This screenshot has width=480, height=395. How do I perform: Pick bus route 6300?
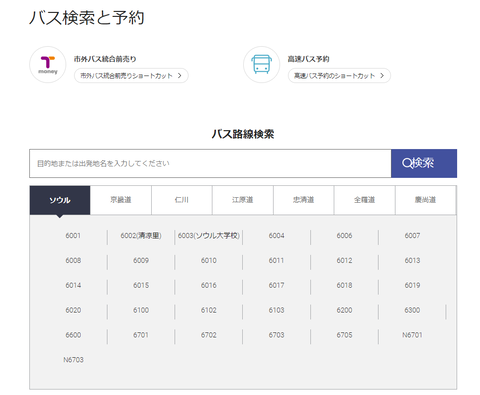(x=412, y=310)
